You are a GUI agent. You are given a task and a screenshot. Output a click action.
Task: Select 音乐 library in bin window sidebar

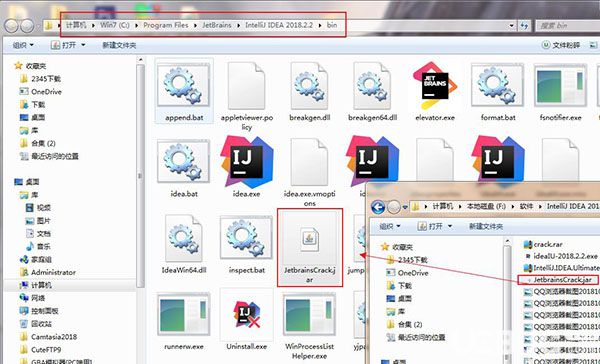coord(38,246)
